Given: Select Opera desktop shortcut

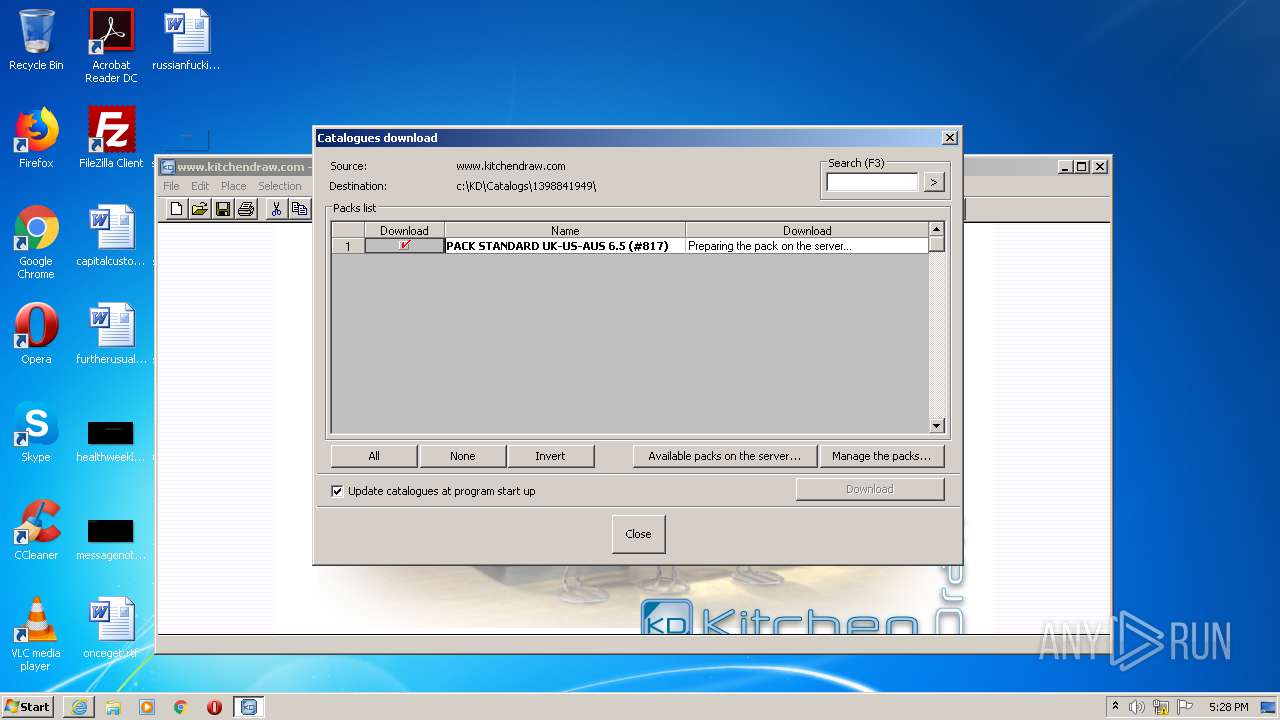Looking at the screenshot, I should point(36,334).
